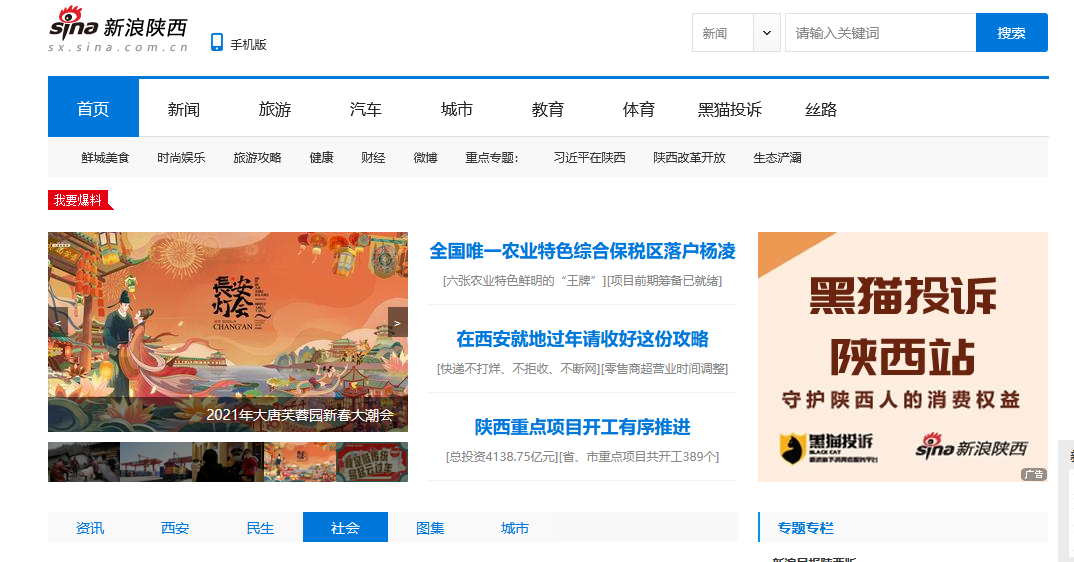Open the 陕西改革开放 special topic link

689,158
